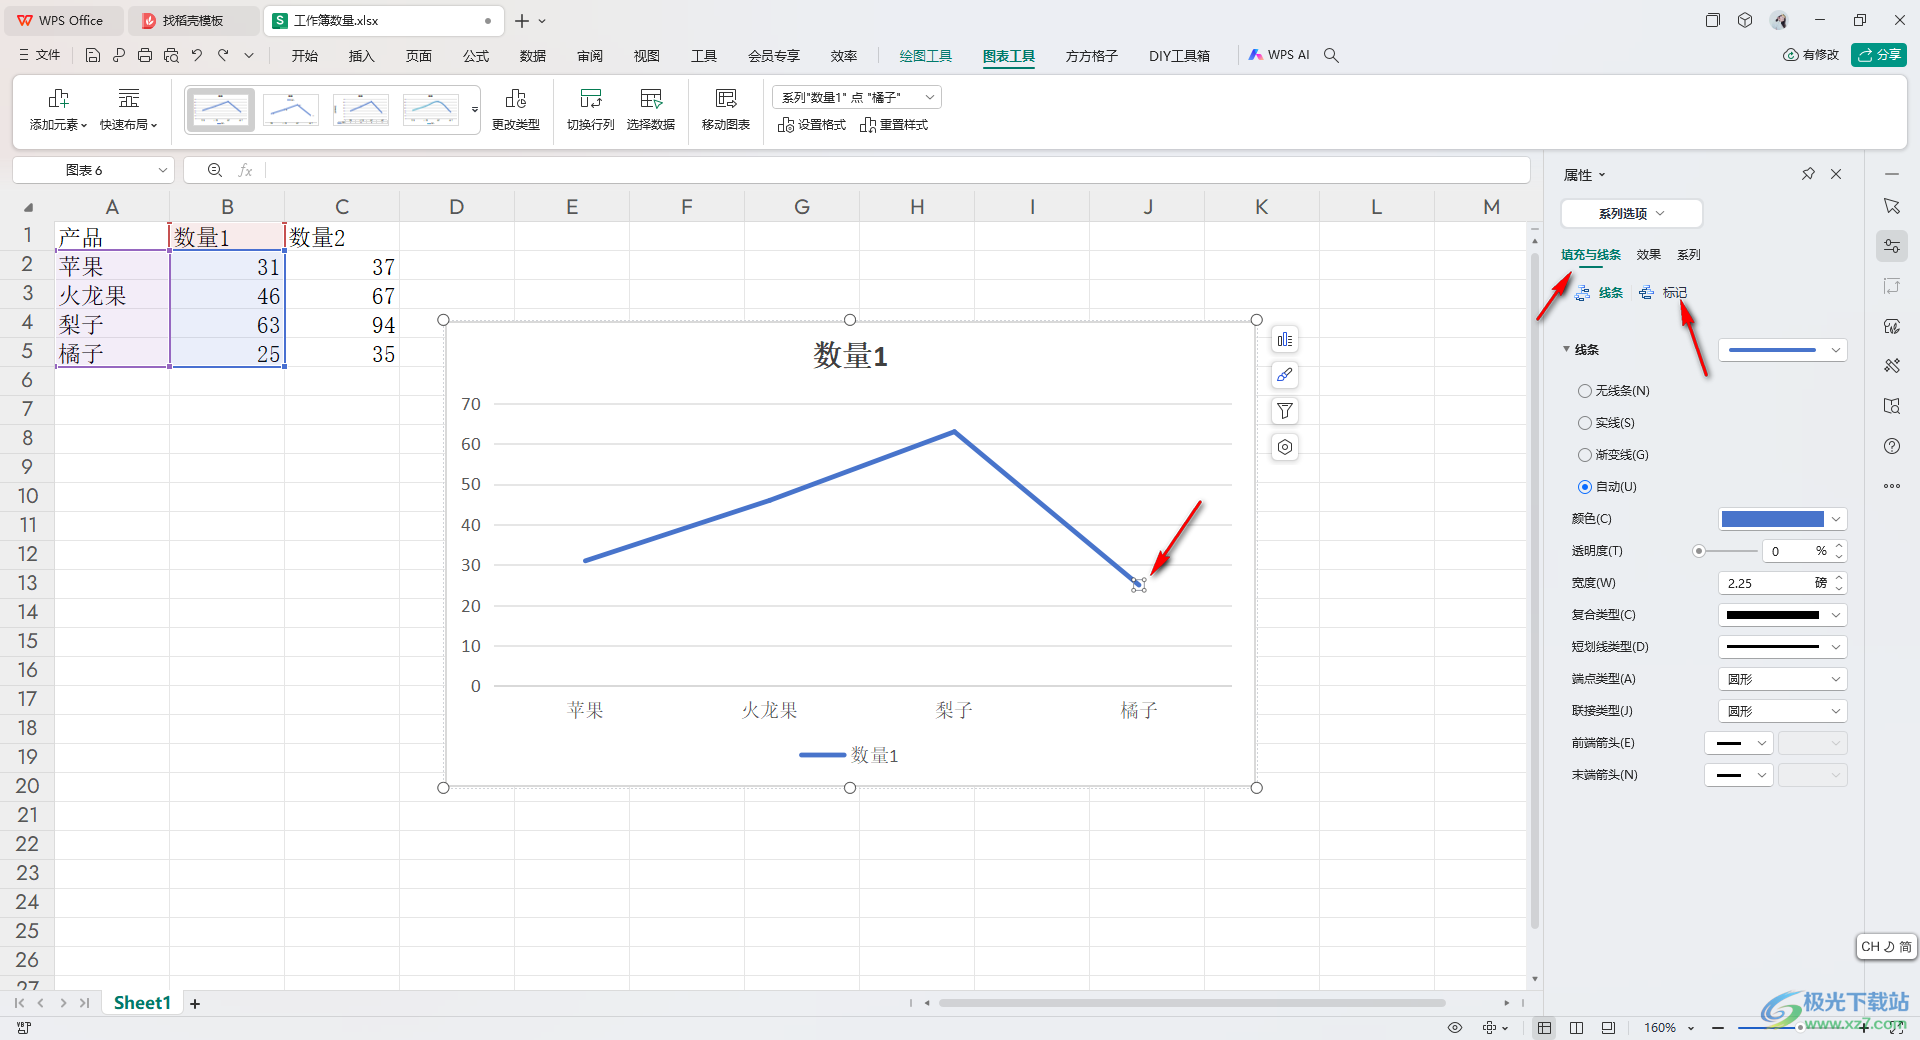This screenshot has height=1040, width=1920.
Task: Click cell B4 containing 63
Action: tap(227, 325)
